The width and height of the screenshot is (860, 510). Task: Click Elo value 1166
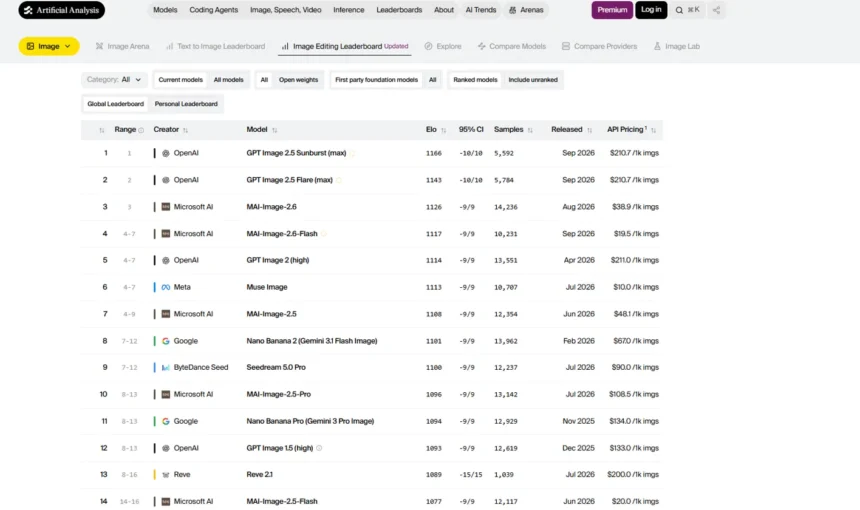433,154
